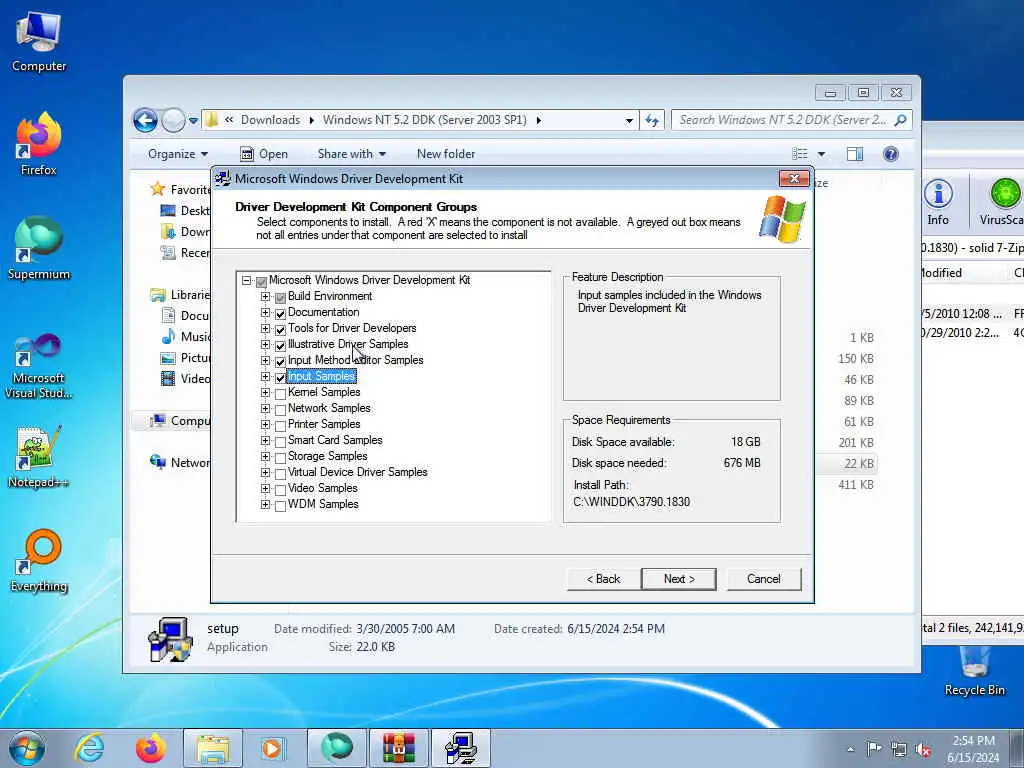Image resolution: width=1024 pixels, height=768 pixels.
Task: Open the Organize menu in Explorer
Action: click(x=178, y=154)
